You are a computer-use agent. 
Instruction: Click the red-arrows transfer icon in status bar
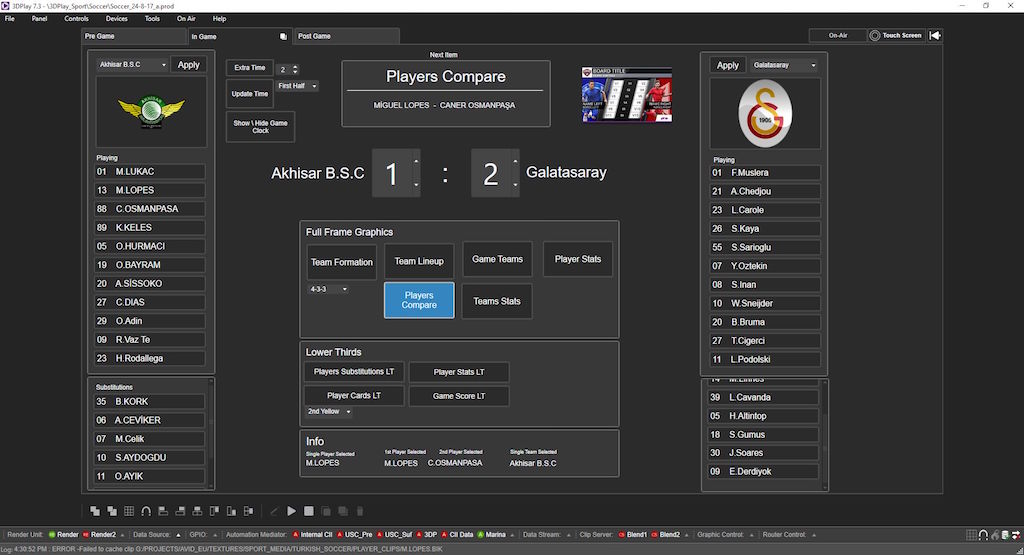tap(1016, 535)
